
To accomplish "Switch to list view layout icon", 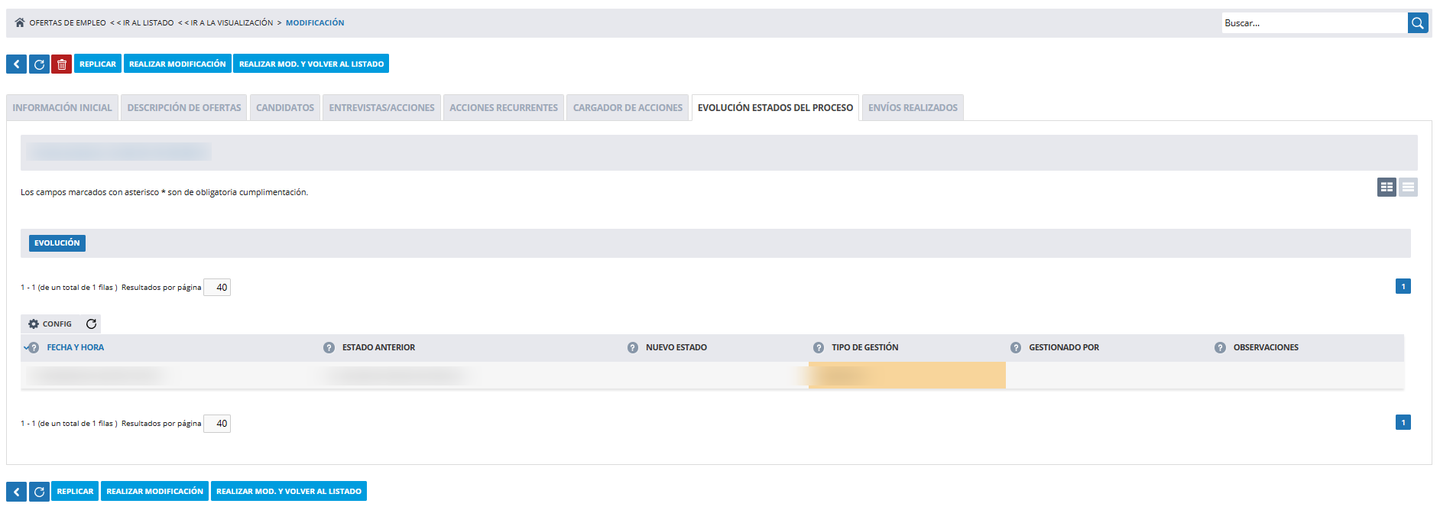I will [x=1408, y=186].
